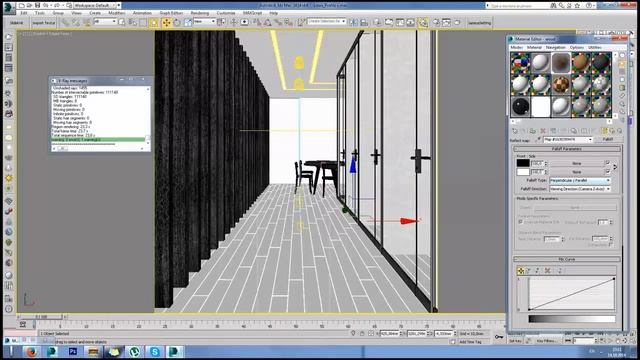This screenshot has height=360, width=640.
Task: Click the Windows Start button
Action: (11, 352)
